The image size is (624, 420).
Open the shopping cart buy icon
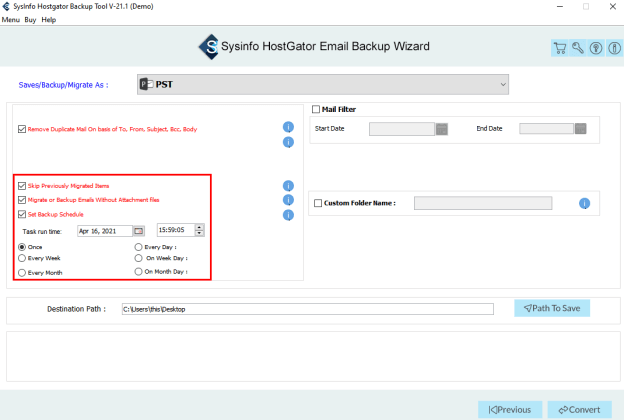pyautogui.click(x=560, y=48)
